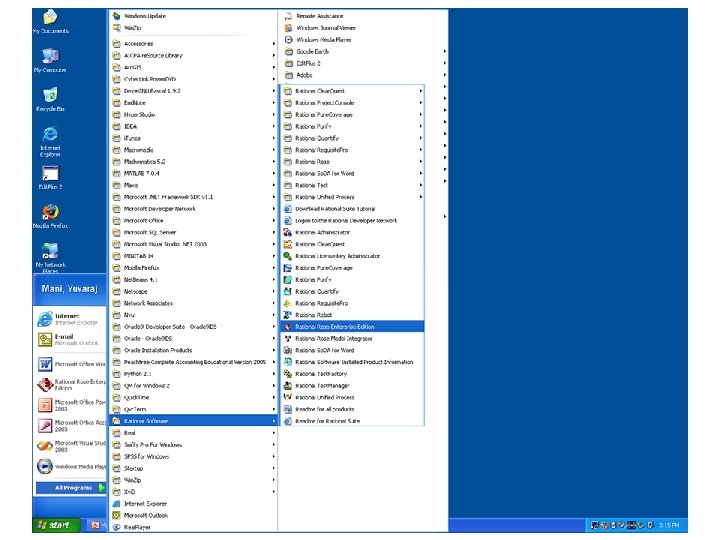Open Readme for all products
Image resolution: width=720 pixels, height=540 pixels.
coord(352,409)
